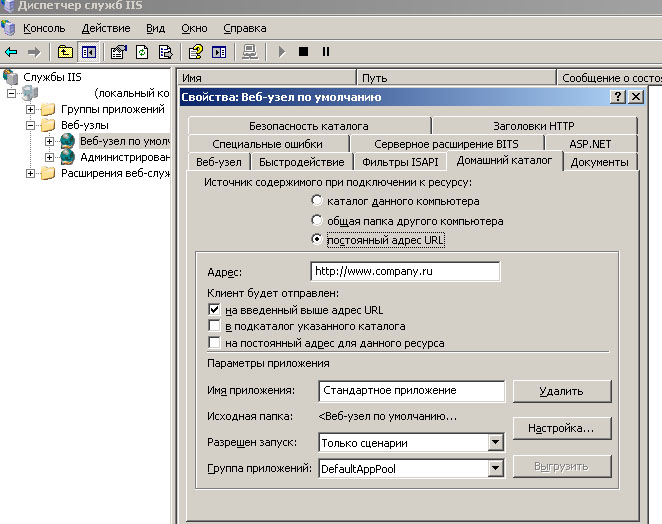
Task: Open the Действие menu
Action: (x=106, y=28)
